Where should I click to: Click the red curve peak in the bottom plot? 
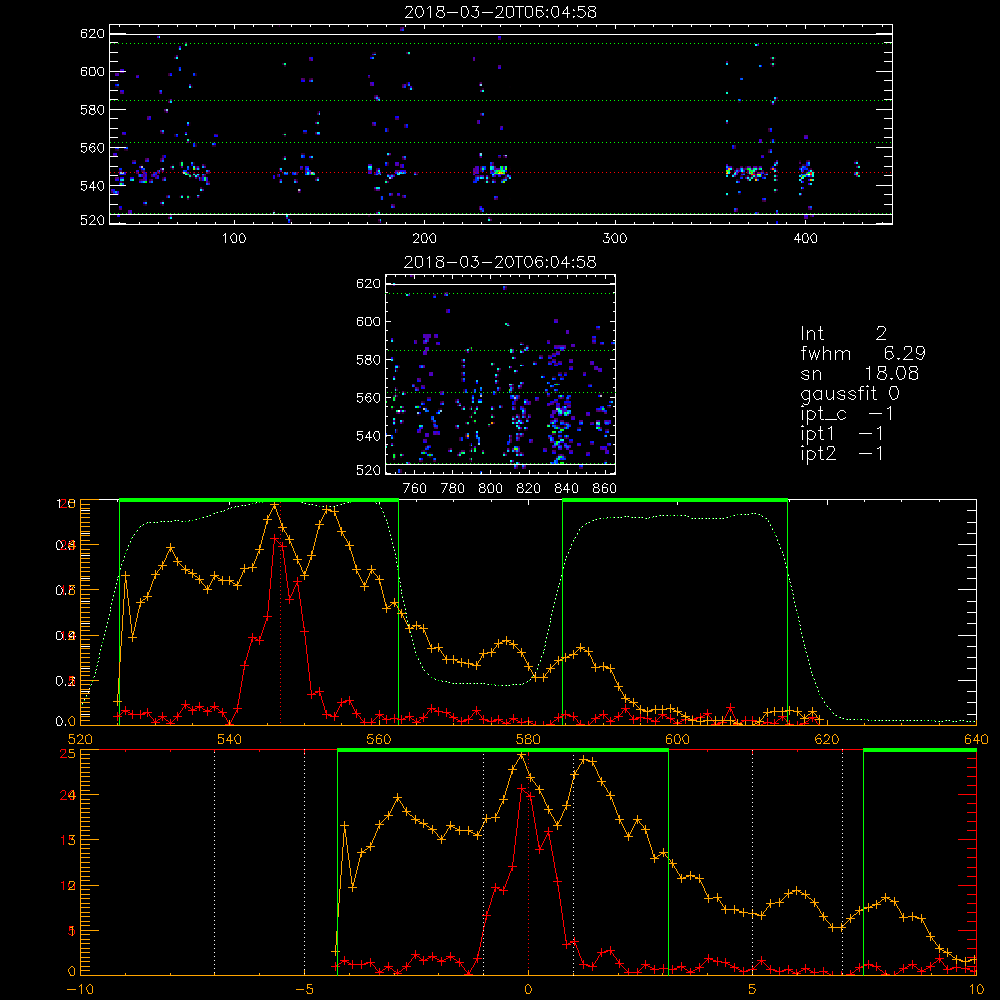pyautogui.click(x=522, y=788)
